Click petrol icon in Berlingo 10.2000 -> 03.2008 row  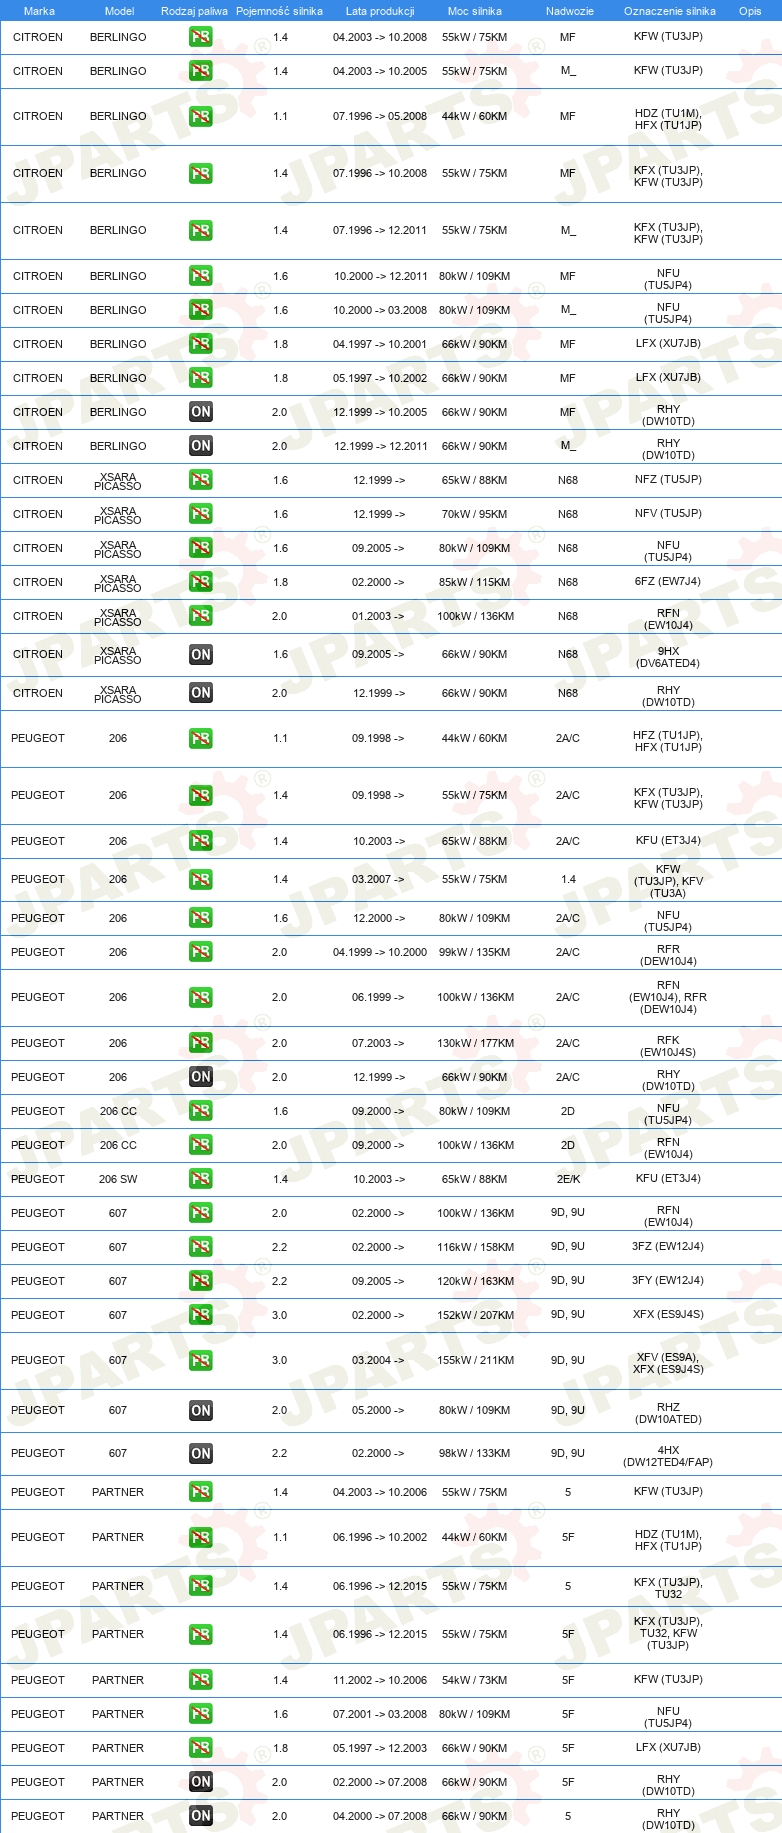point(201,310)
